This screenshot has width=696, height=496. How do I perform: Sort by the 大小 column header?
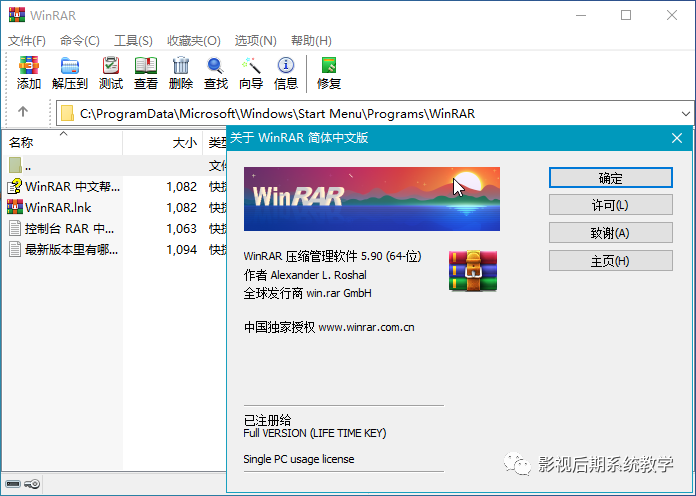tap(163, 143)
